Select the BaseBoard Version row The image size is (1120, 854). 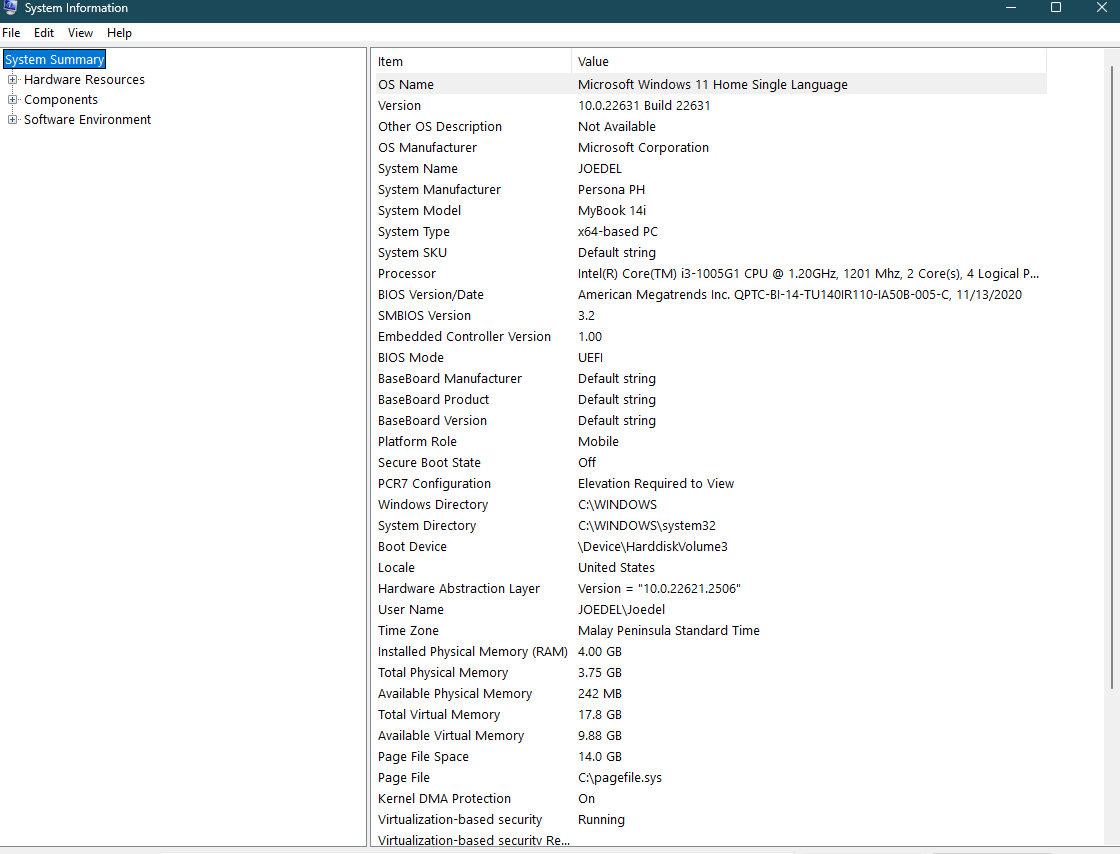[711, 421]
